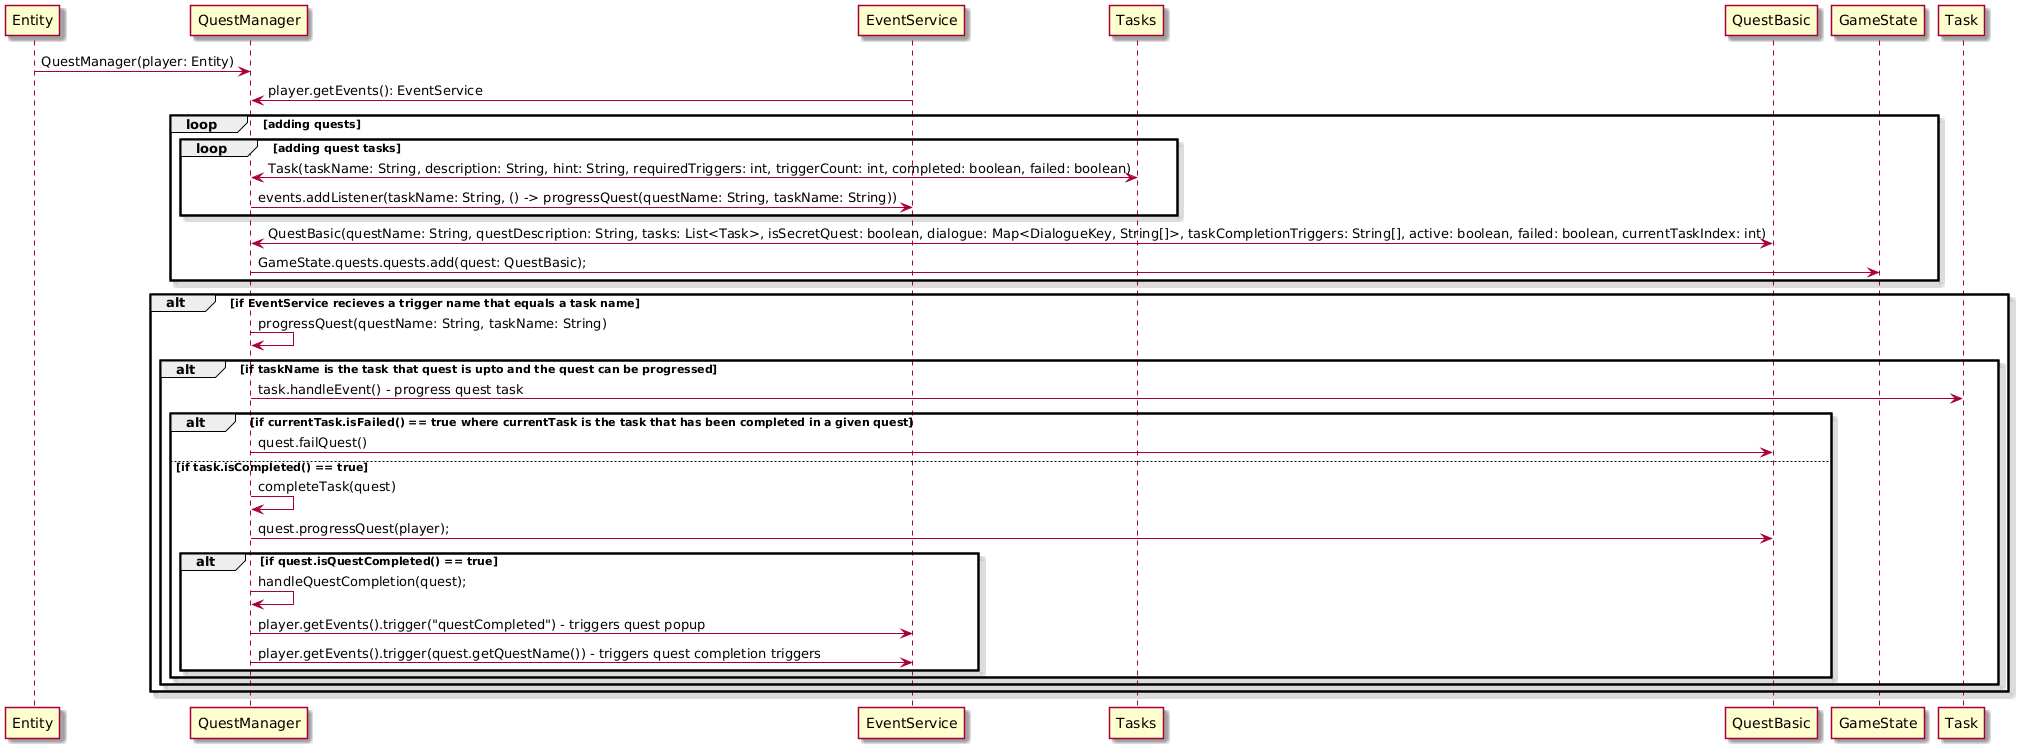This screenshot has width=2021, height=751.
Task: Select the 'quest.failQuest()' message
Action: tap(312, 443)
